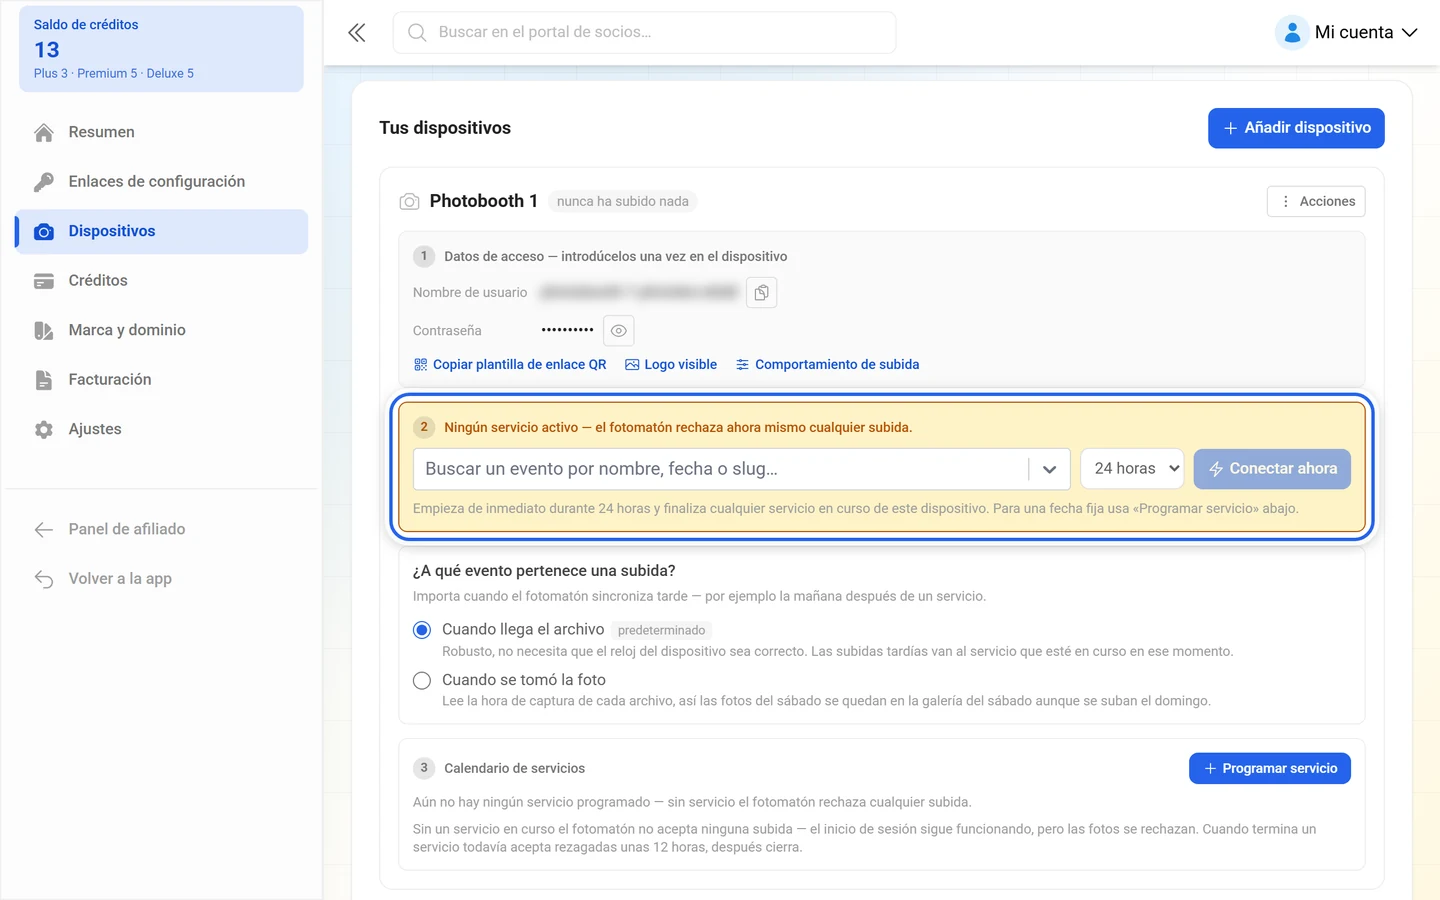Open the Mi cuenta dropdown
1440x900 pixels.
click(x=1347, y=33)
